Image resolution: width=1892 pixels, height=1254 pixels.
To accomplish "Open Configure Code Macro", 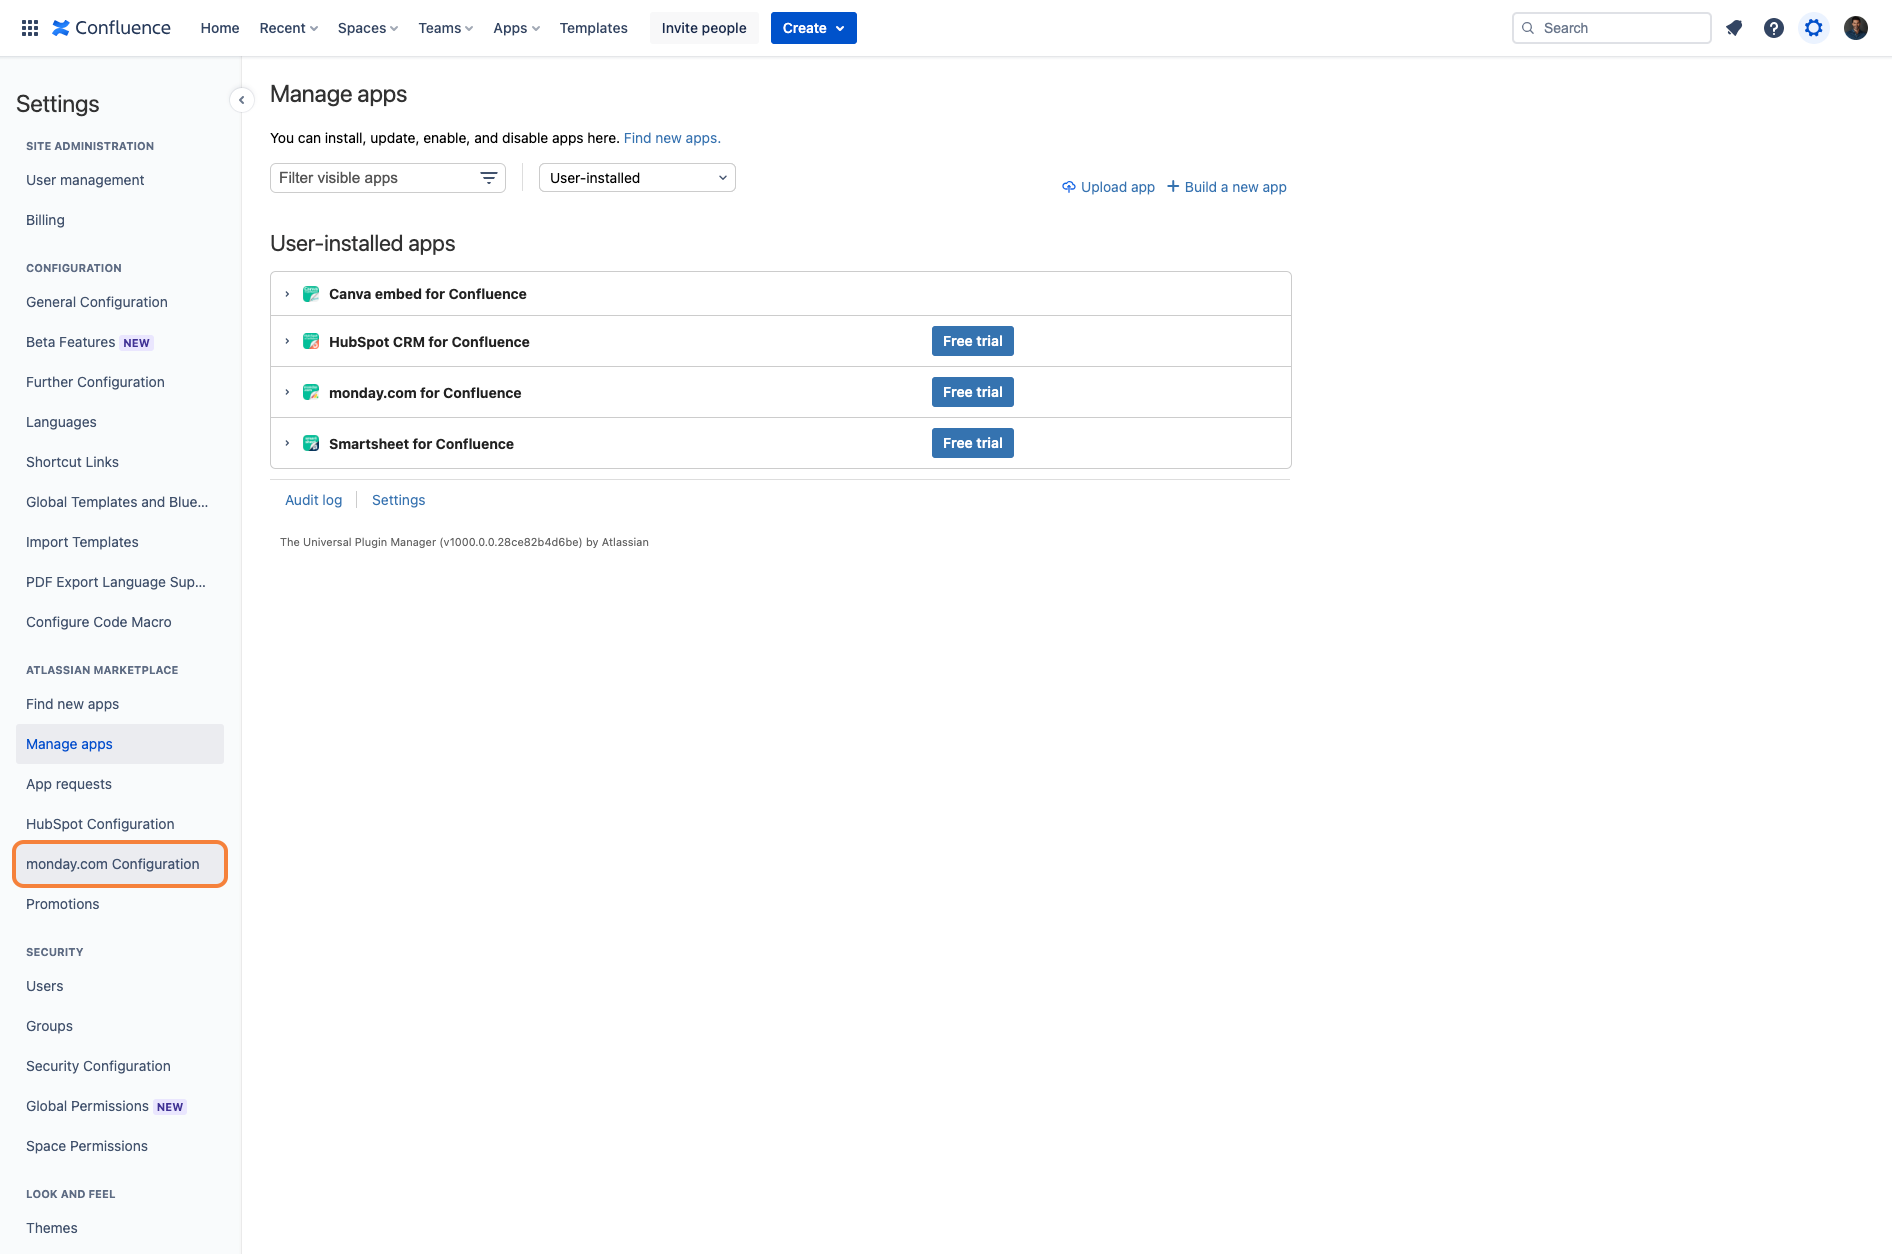I will coord(120,622).
